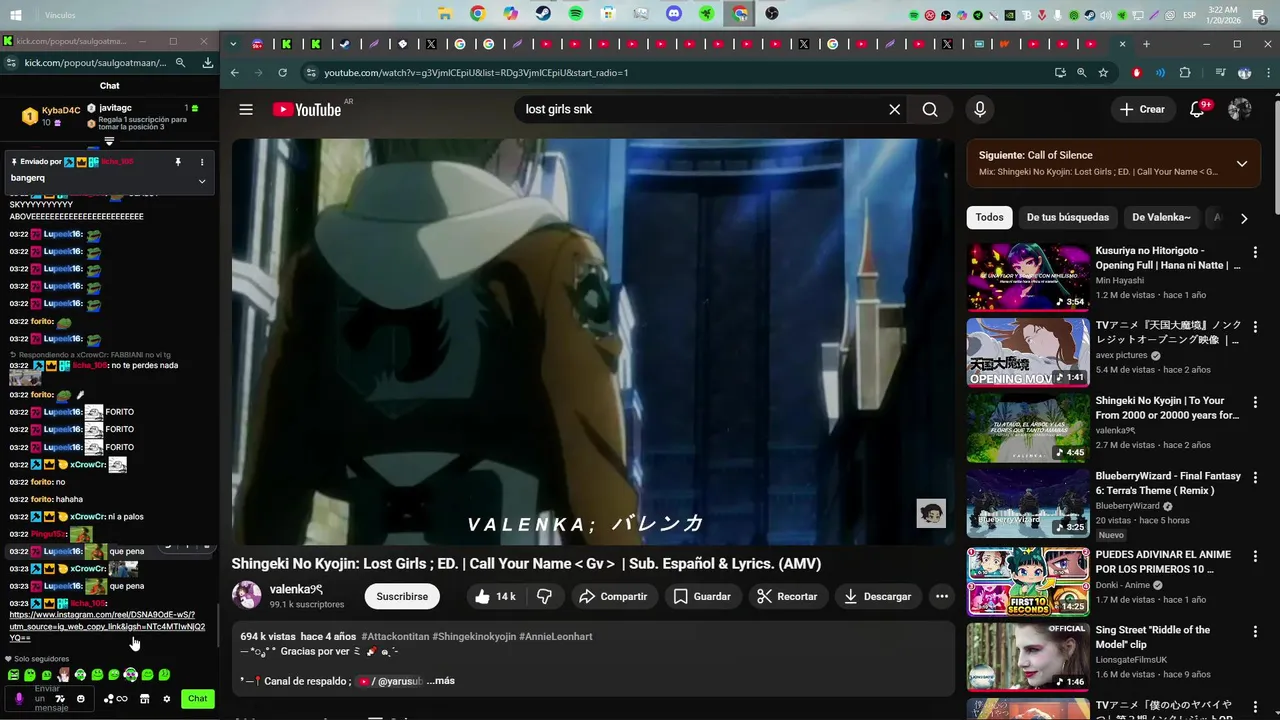
Task: Click the purple microphone in Kick chat
Action: point(18,698)
